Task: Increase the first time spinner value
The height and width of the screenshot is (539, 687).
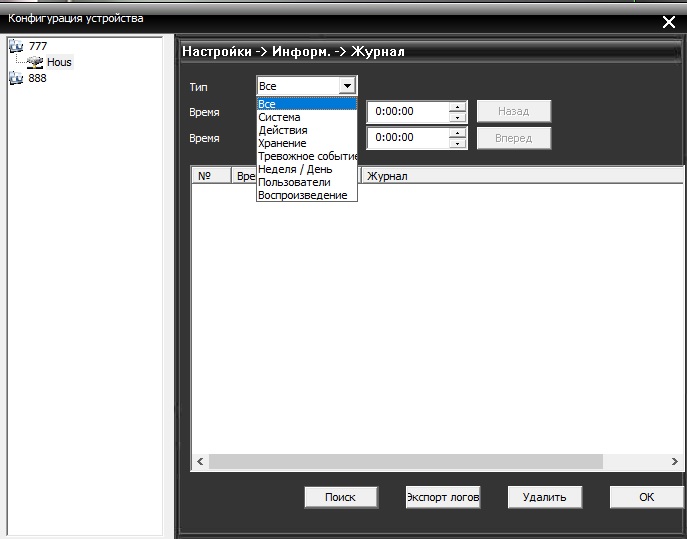Action: 457,107
